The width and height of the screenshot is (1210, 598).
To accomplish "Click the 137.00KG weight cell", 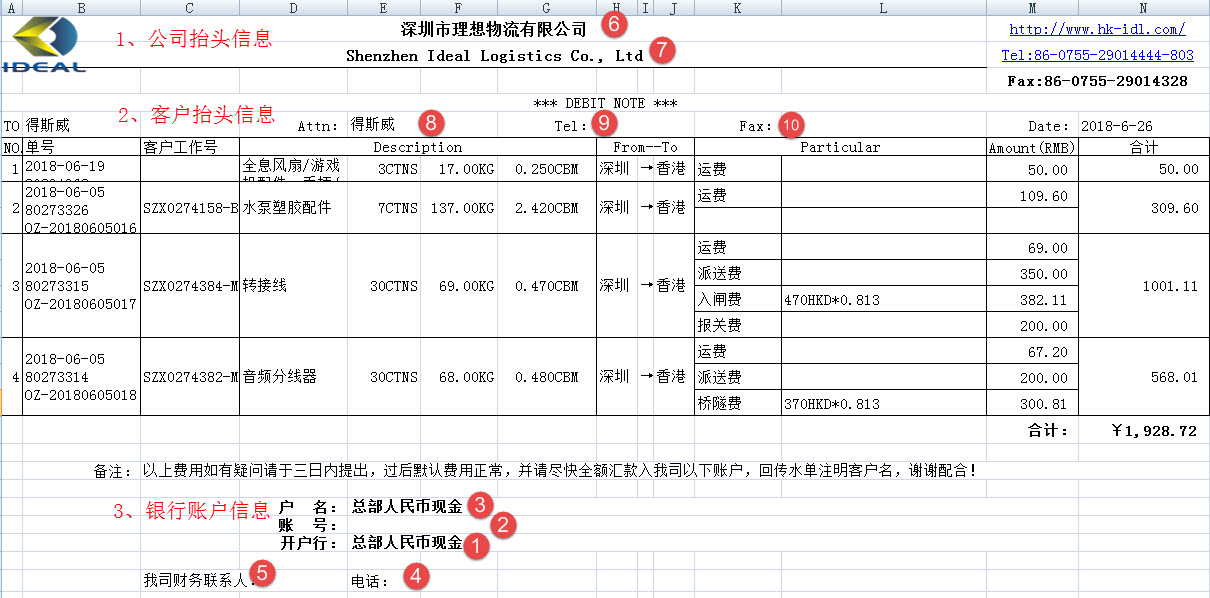I will coord(459,208).
